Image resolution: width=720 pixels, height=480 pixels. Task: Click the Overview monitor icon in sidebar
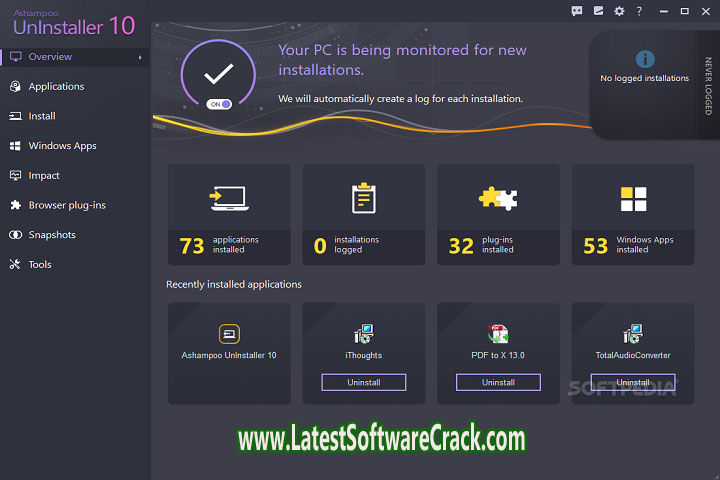coord(16,56)
